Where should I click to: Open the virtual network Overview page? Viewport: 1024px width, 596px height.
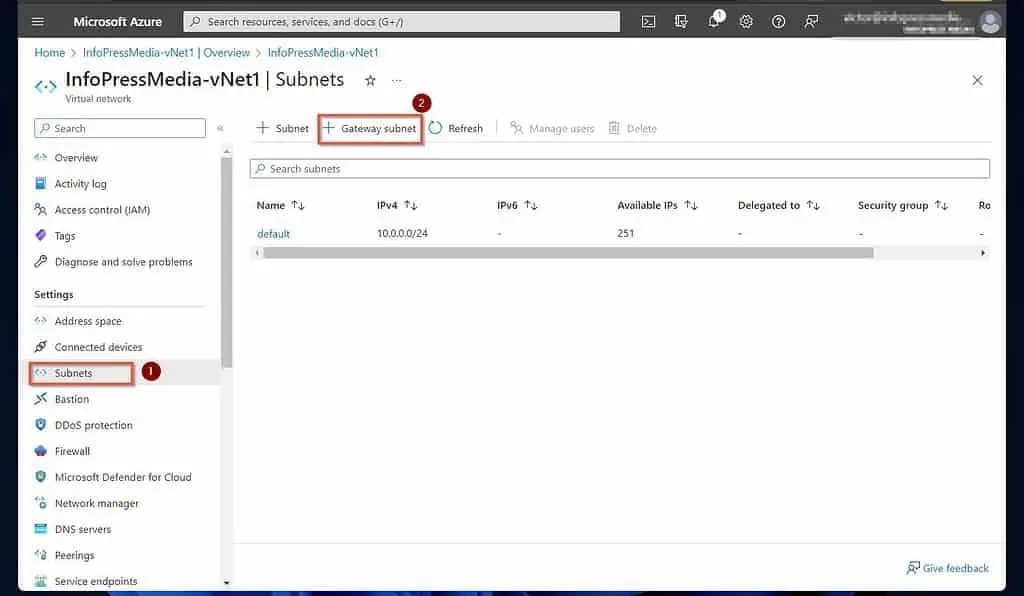click(x=77, y=157)
